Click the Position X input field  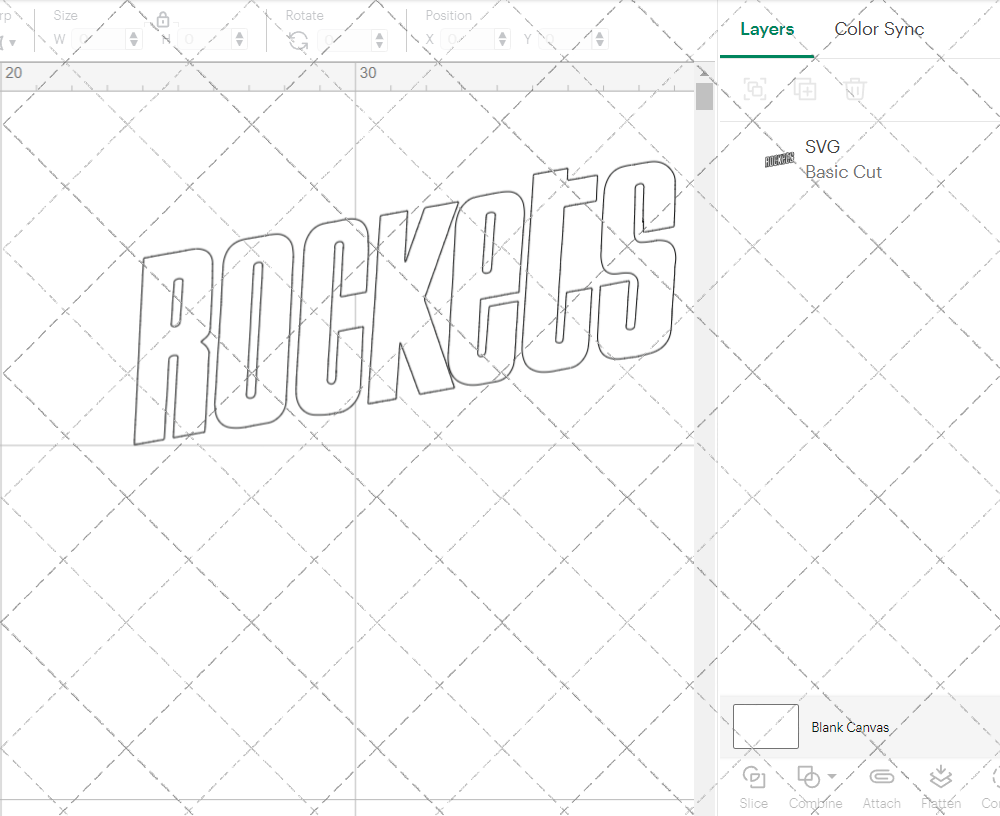pos(468,40)
